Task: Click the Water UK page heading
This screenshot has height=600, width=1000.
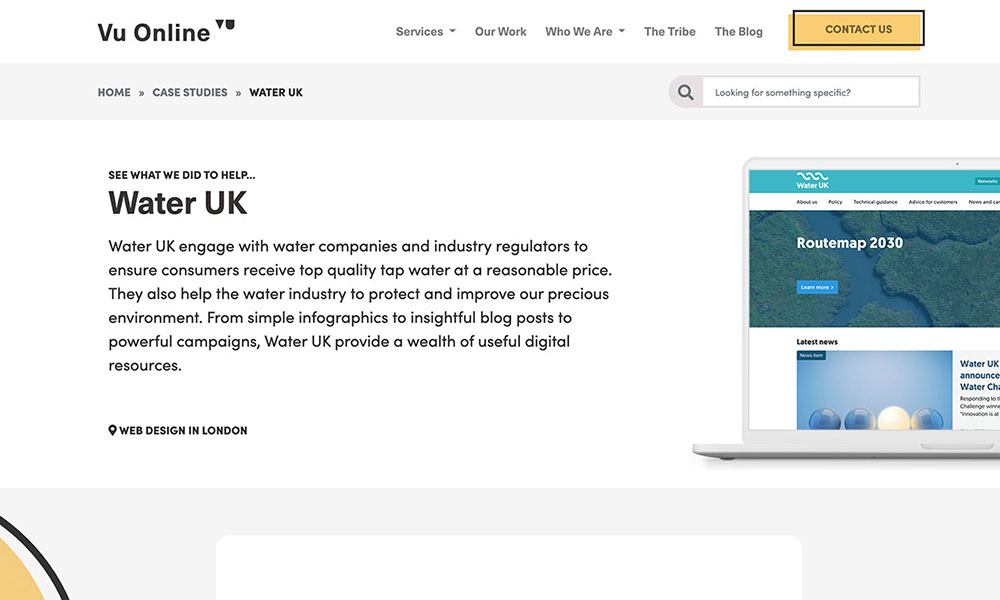Action: click(x=178, y=202)
